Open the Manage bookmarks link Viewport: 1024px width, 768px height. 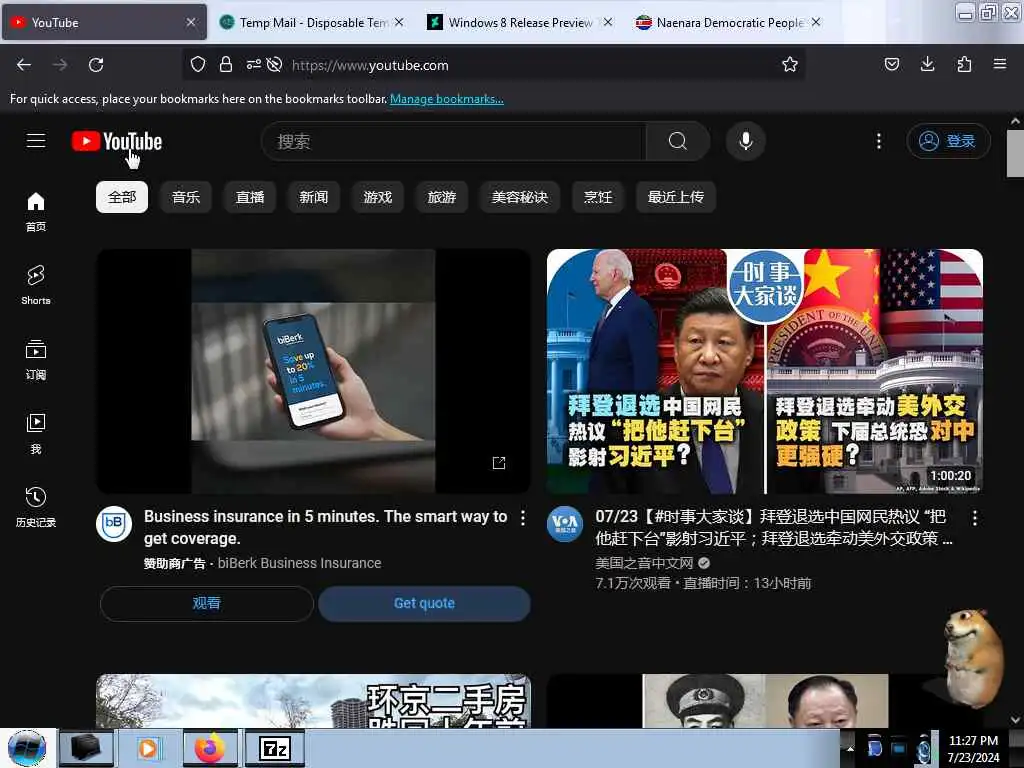point(447,99)
